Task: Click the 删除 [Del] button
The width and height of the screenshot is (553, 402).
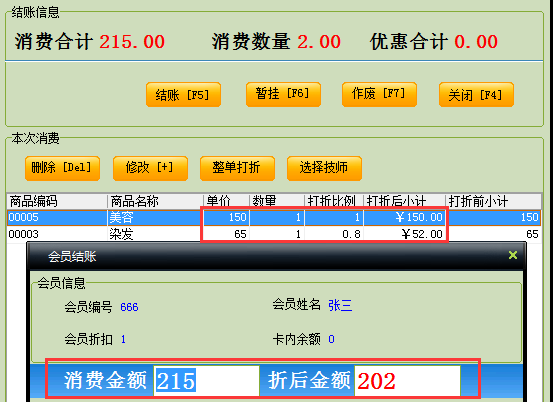Action: [x=62, y=168]
